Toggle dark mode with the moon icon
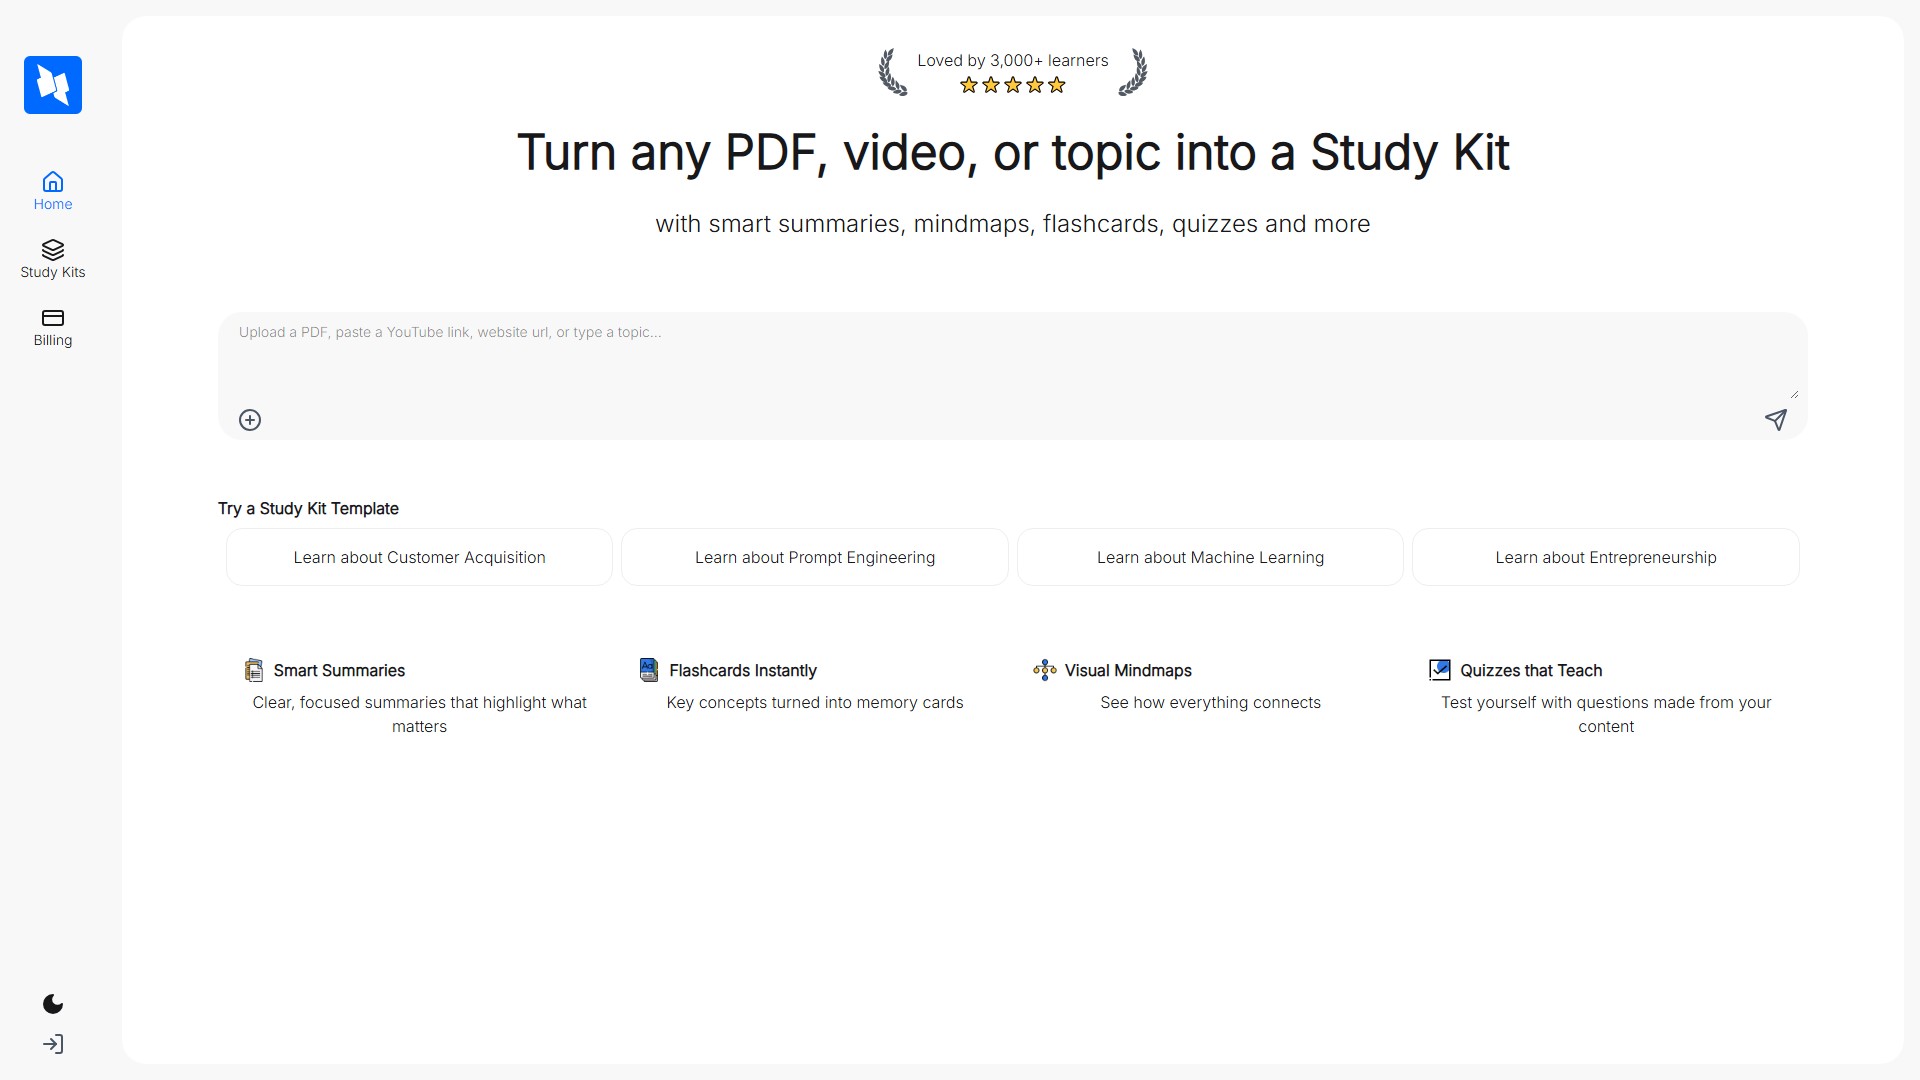The height and width of the screenshot is (1080, 1920). (x=53, y=1004)
